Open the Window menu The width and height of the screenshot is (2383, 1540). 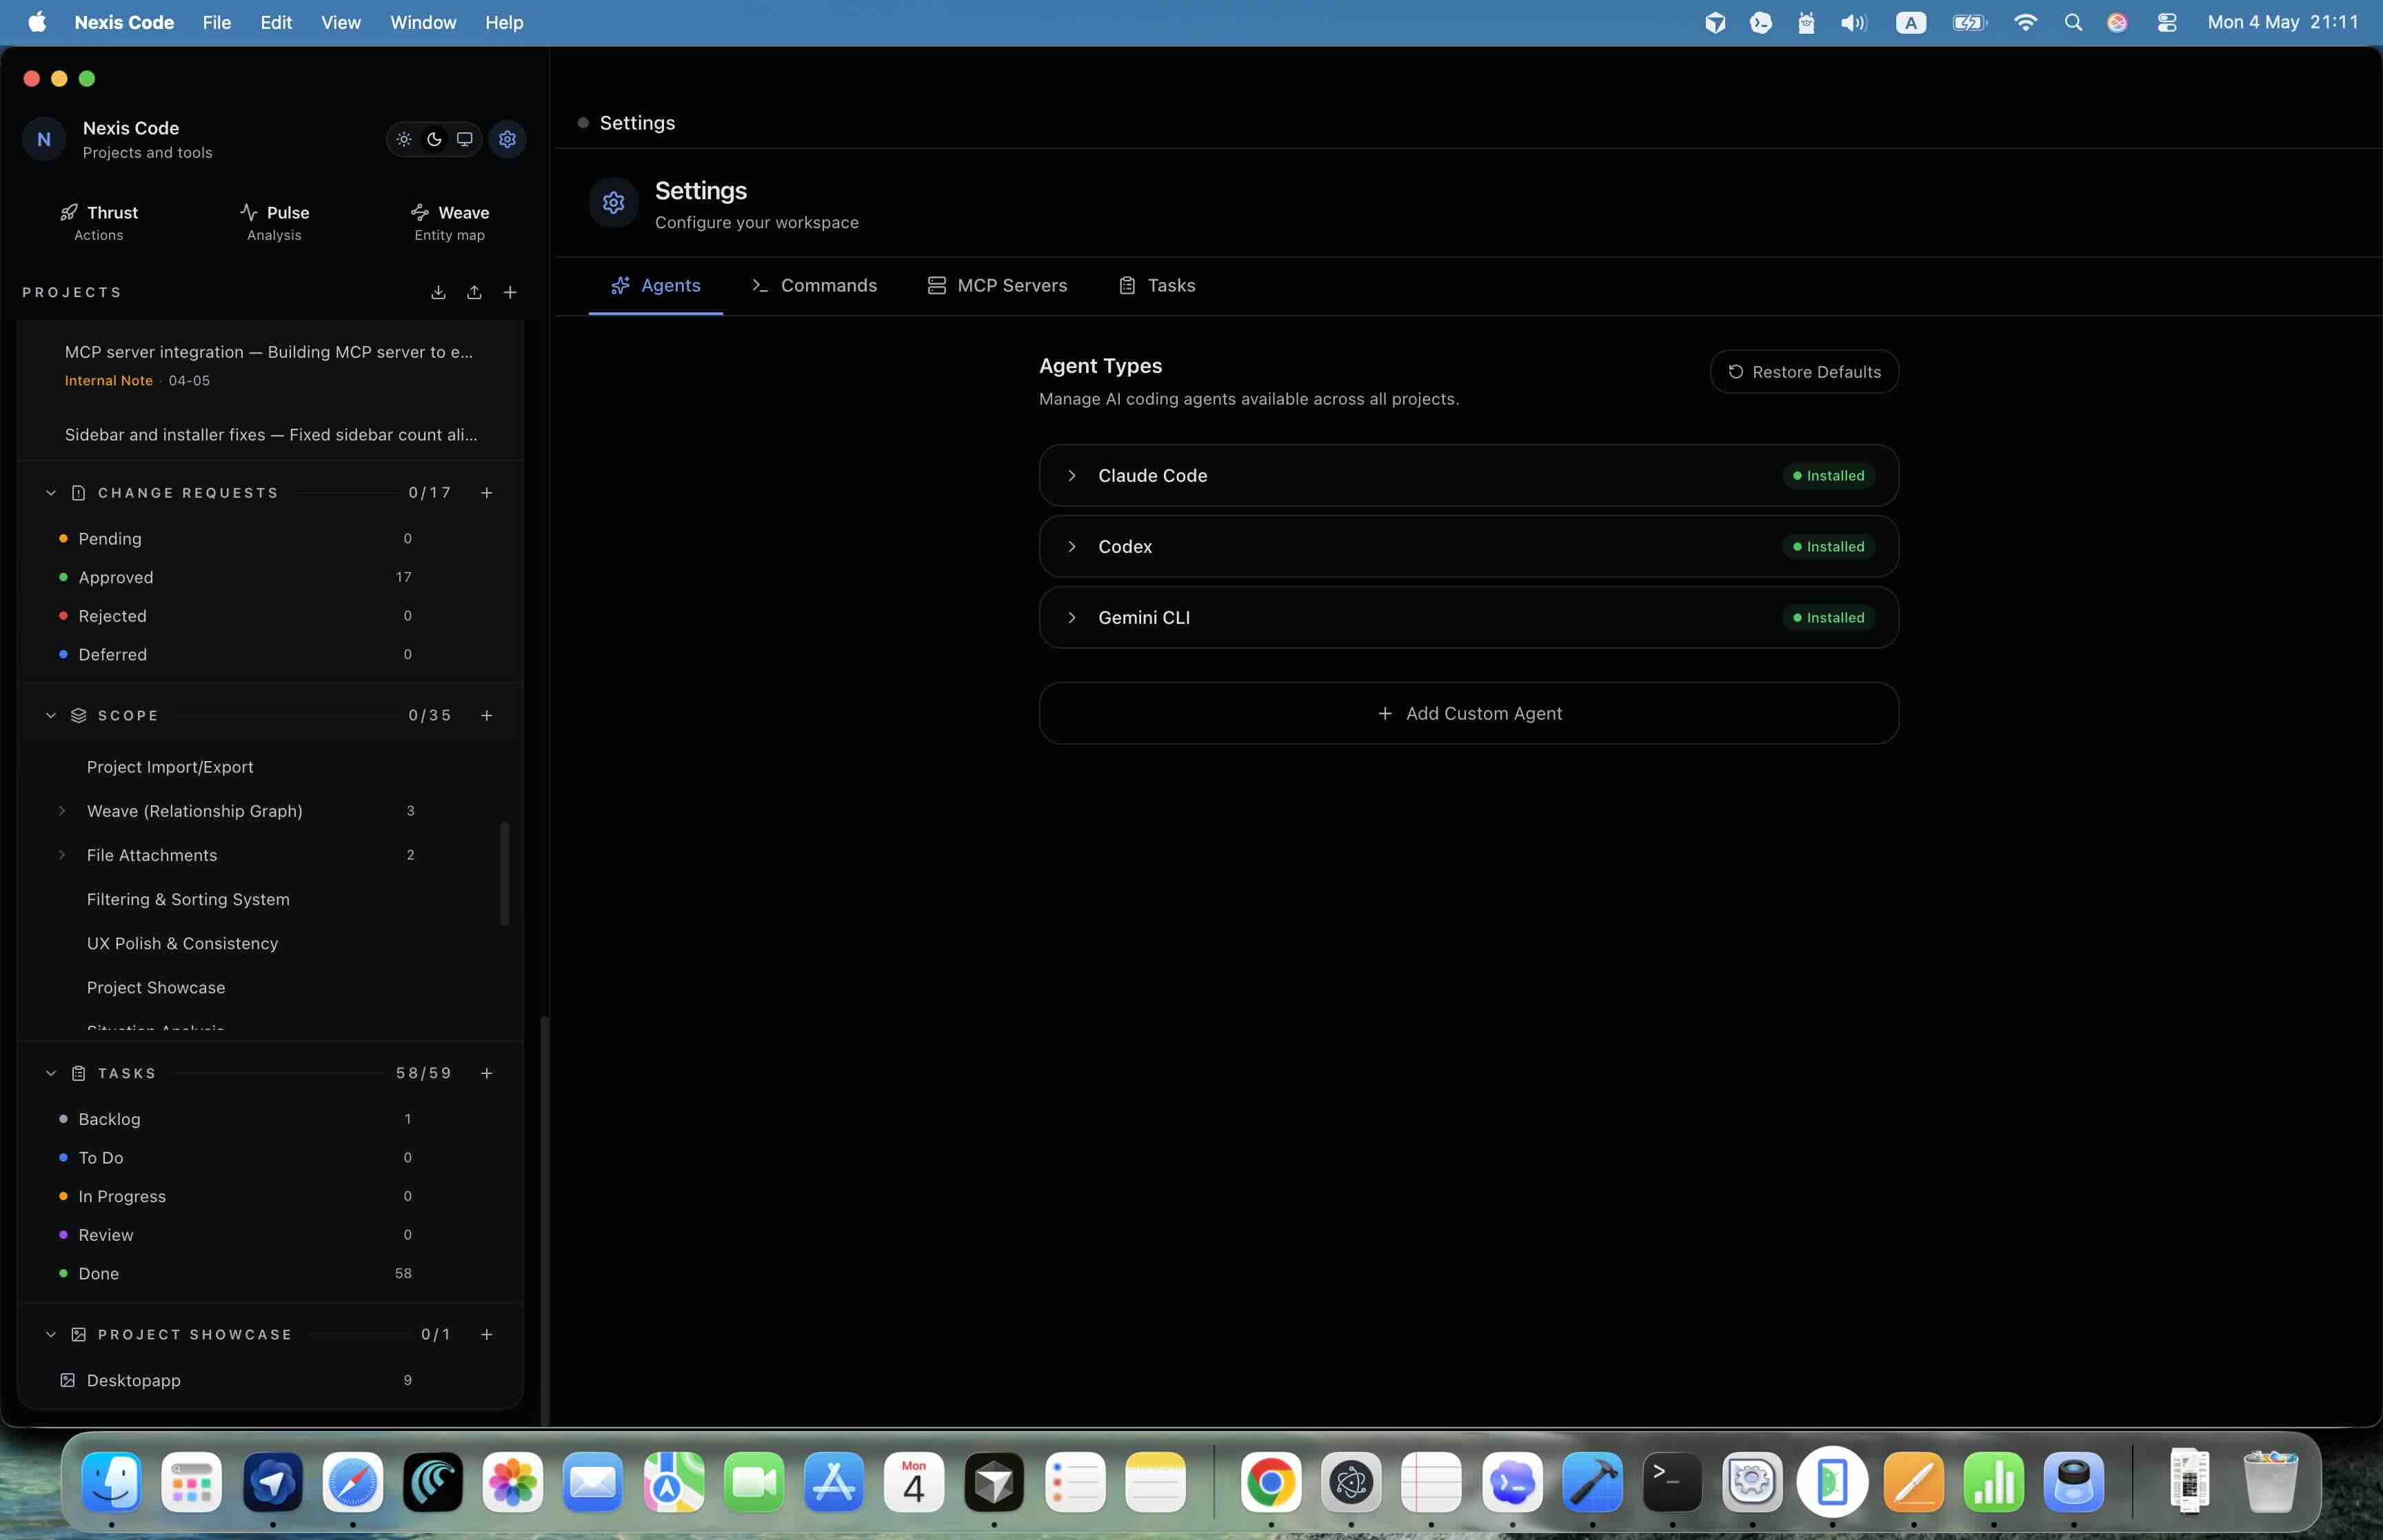click(x=423, y=22)
